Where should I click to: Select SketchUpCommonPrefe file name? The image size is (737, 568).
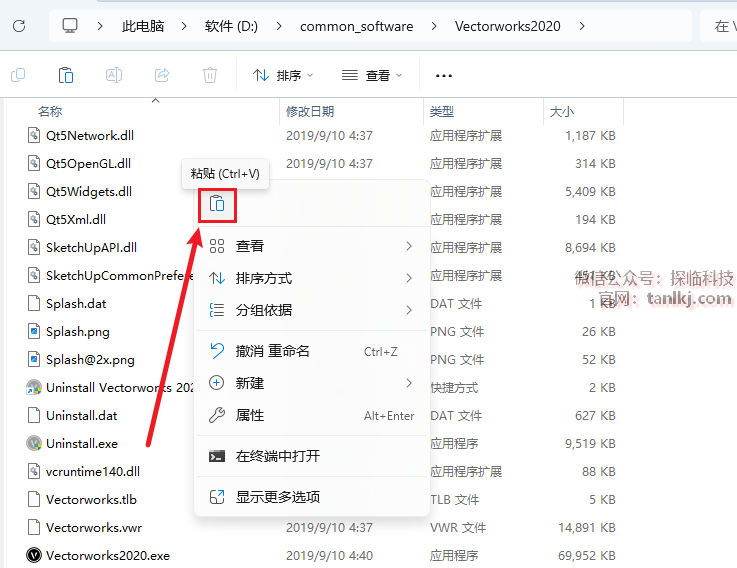point(119,276)
